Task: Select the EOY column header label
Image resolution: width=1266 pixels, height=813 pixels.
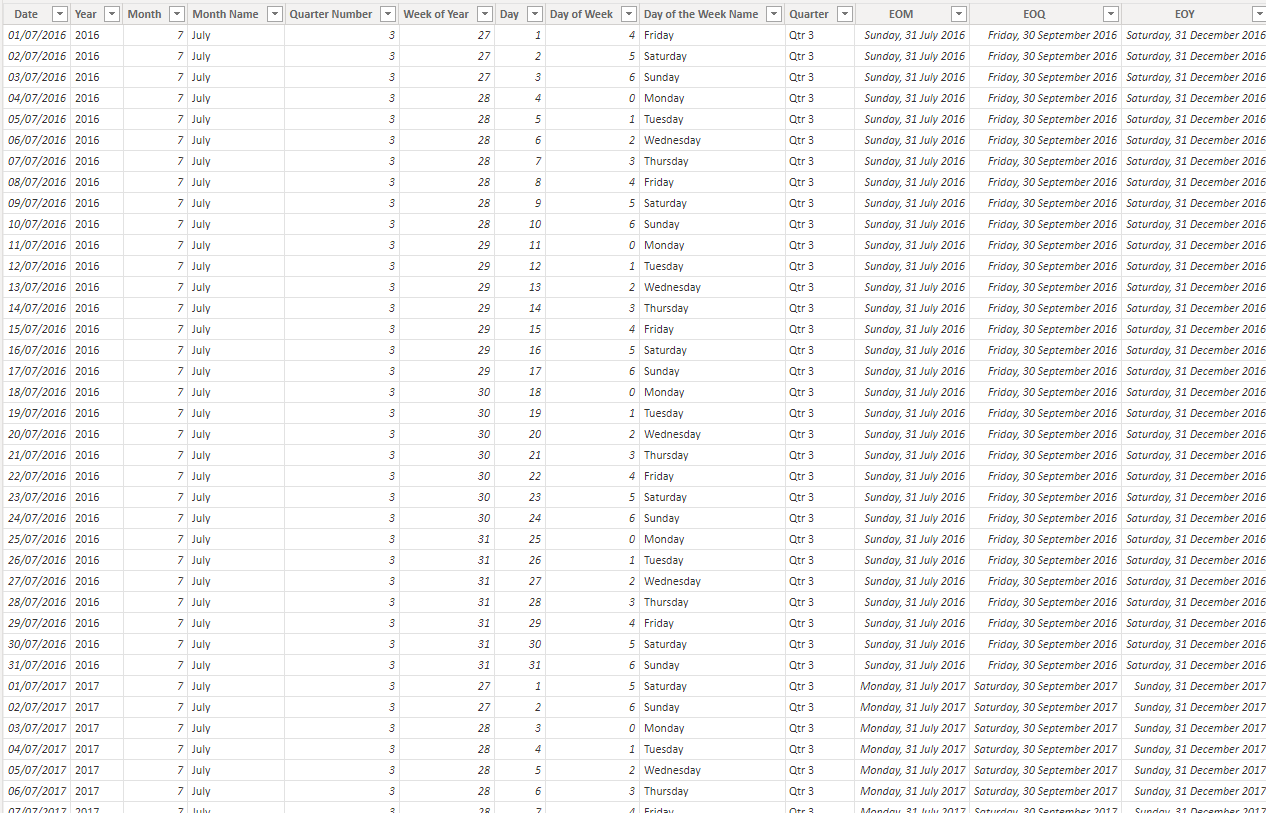Action: point(1185,14)
